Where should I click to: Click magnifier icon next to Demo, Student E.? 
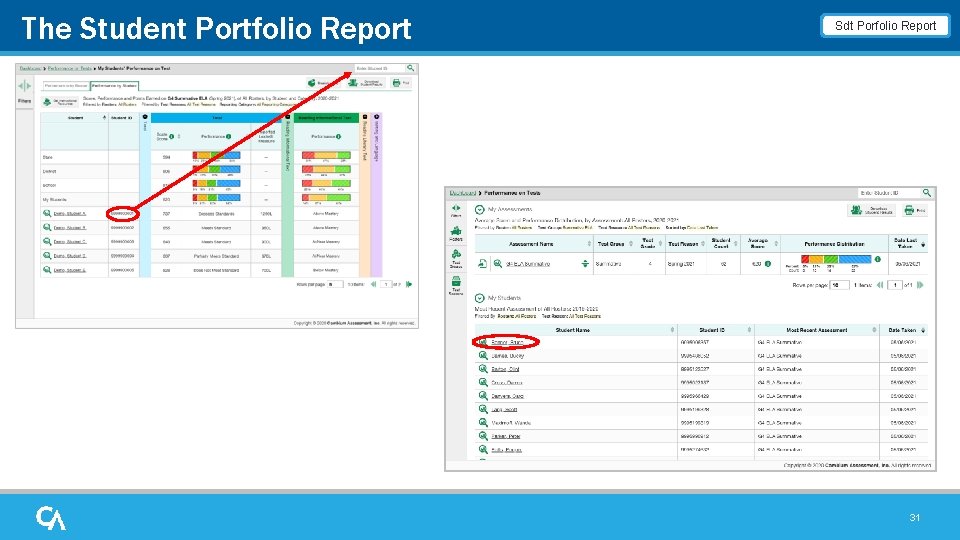click(47, 270)
